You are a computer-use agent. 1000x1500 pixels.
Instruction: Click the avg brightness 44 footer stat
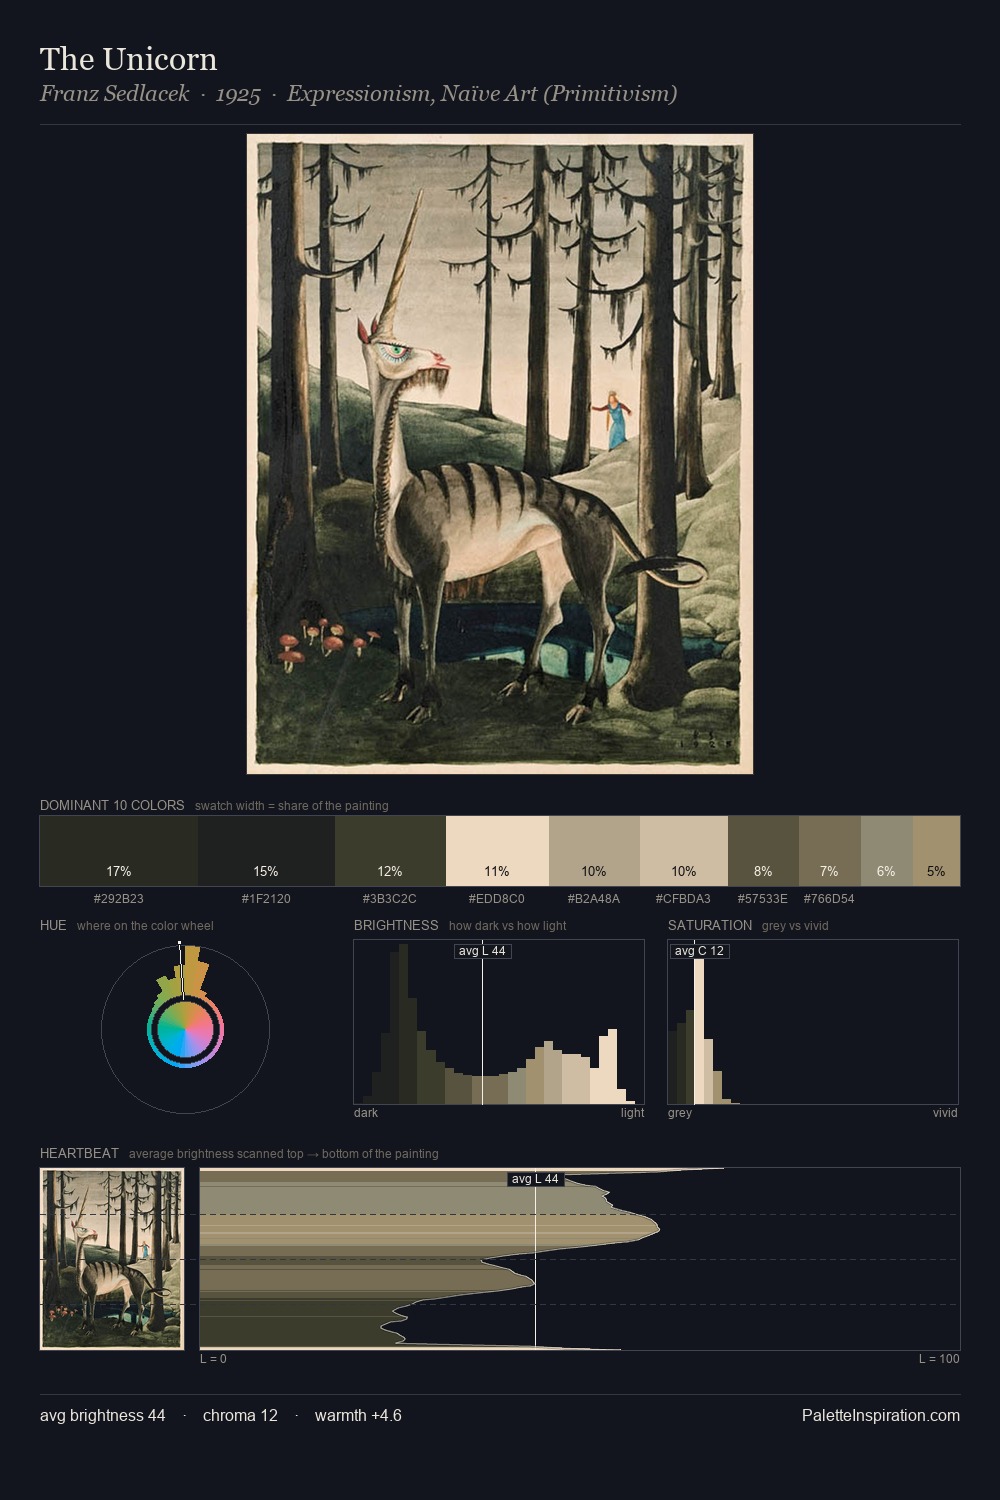point(103,1415)
